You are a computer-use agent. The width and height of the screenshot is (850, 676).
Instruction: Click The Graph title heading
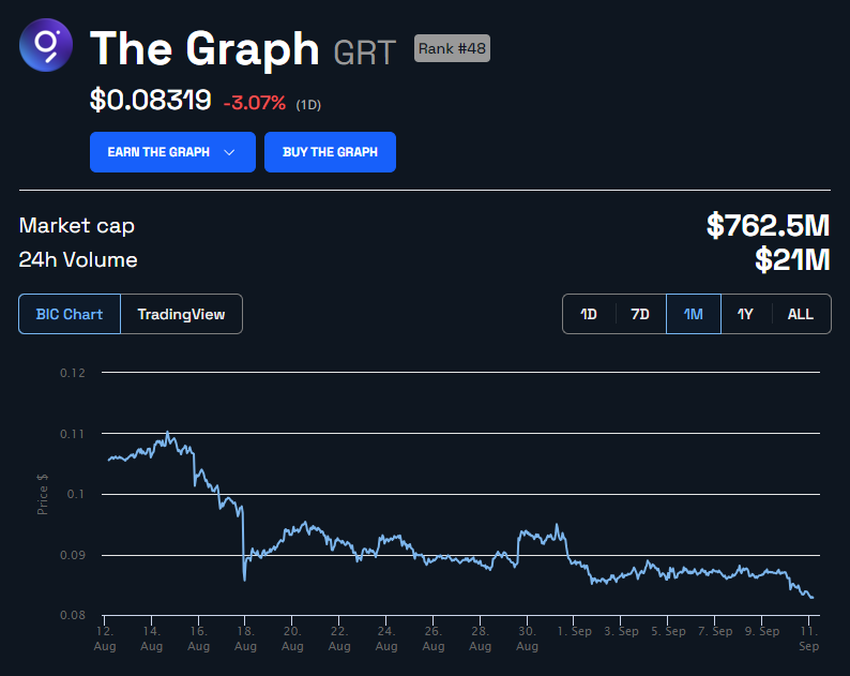tap(204, 48)
